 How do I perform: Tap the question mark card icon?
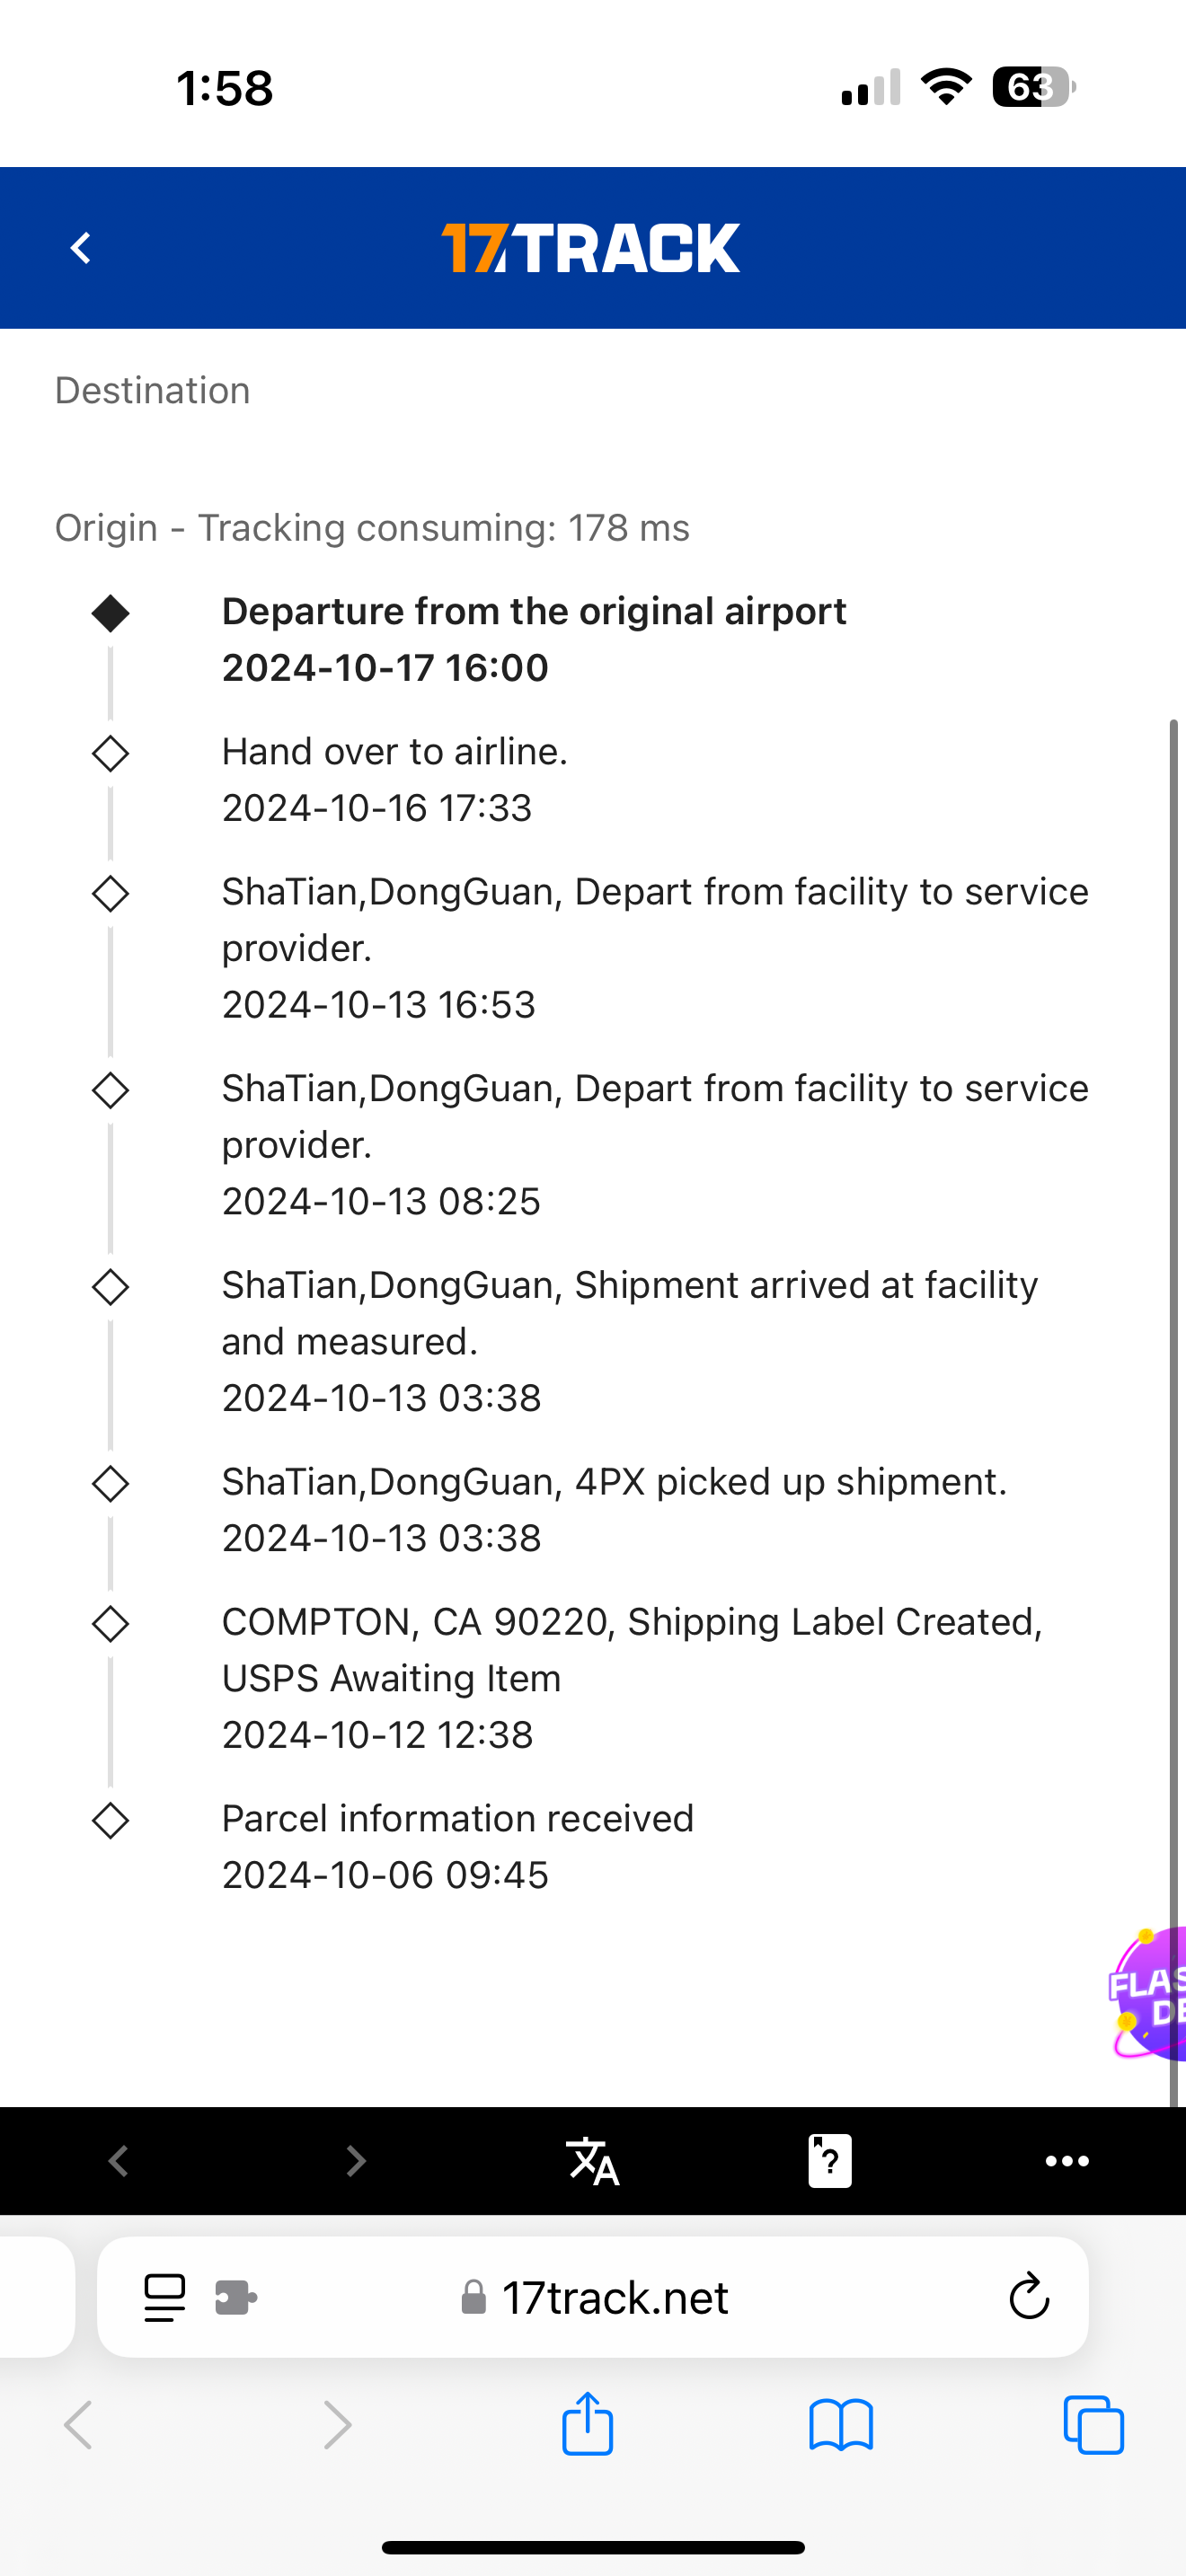(829, 2161)
